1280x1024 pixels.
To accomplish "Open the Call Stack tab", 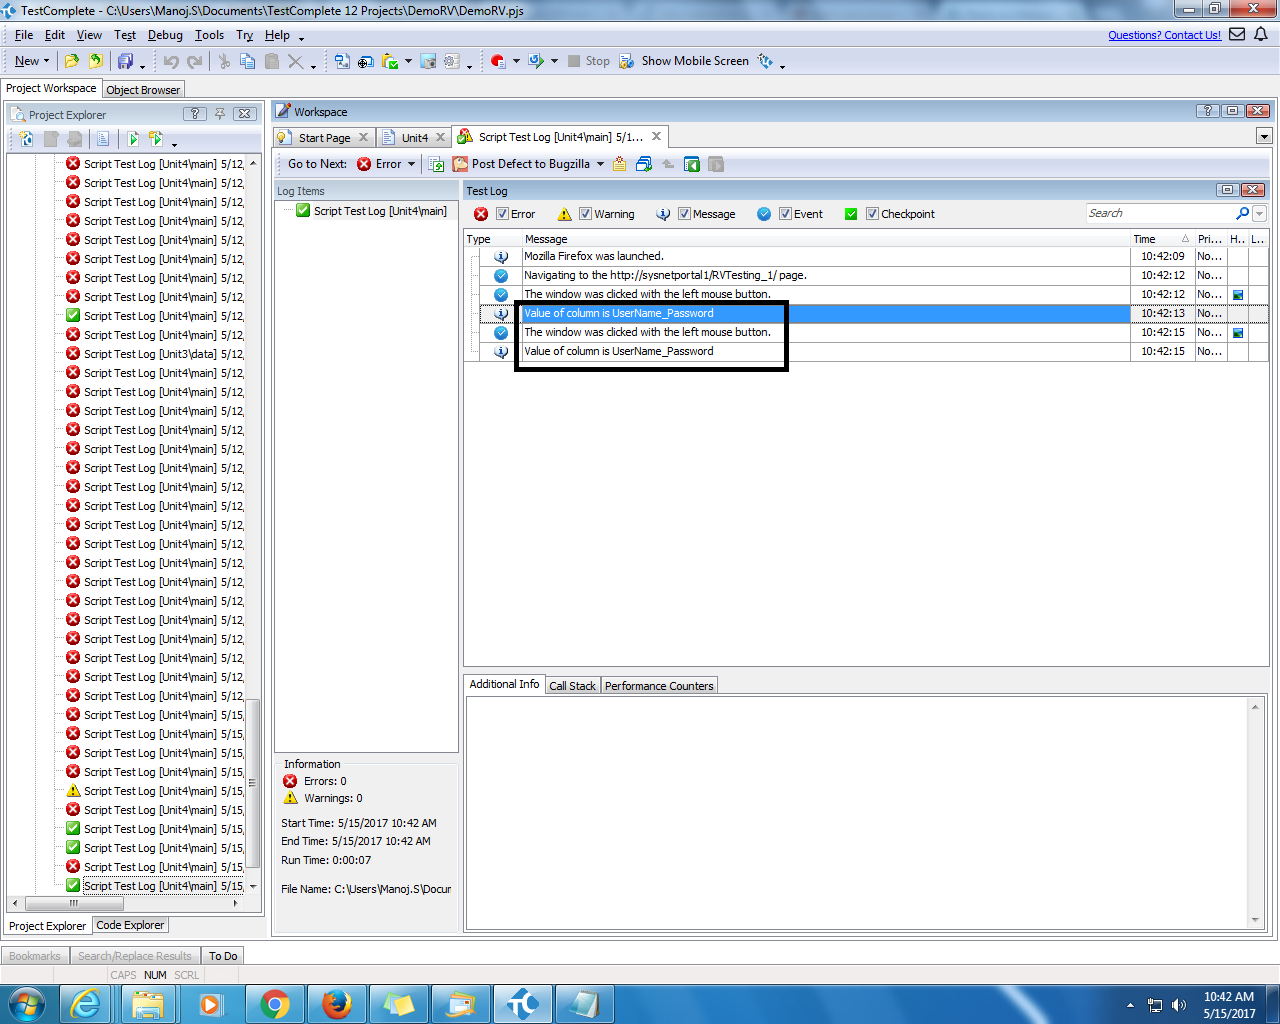I will 572,686.
